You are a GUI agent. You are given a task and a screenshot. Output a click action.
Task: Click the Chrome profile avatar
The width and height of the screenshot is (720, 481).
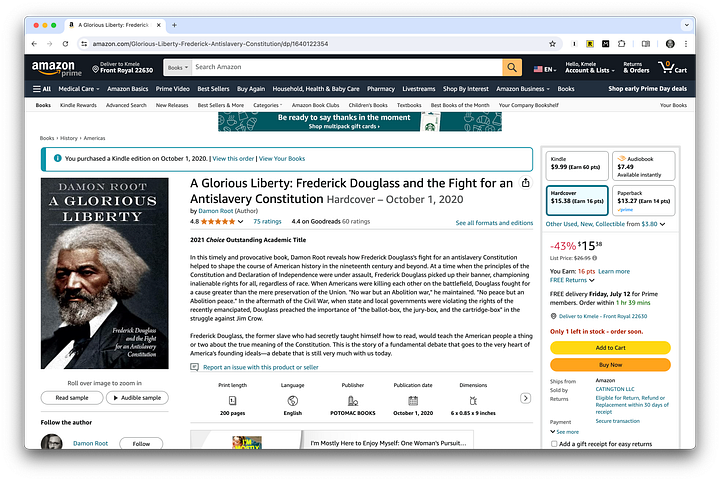point(670,44)
